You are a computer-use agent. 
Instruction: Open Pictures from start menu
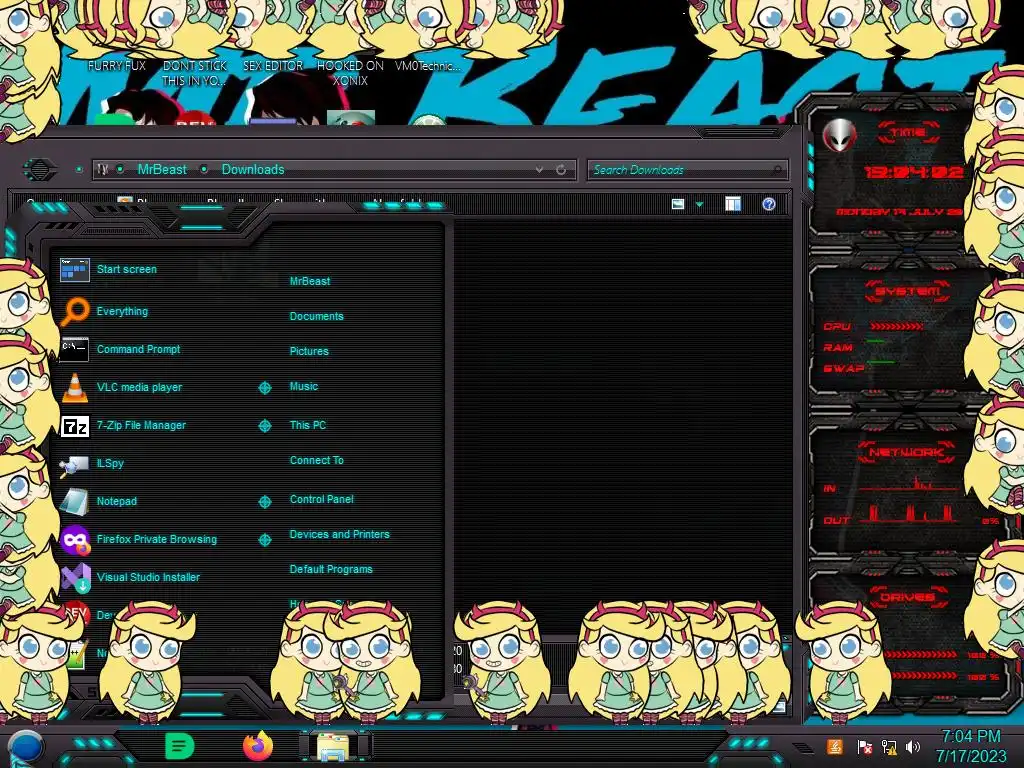click(x=309, y=351)
